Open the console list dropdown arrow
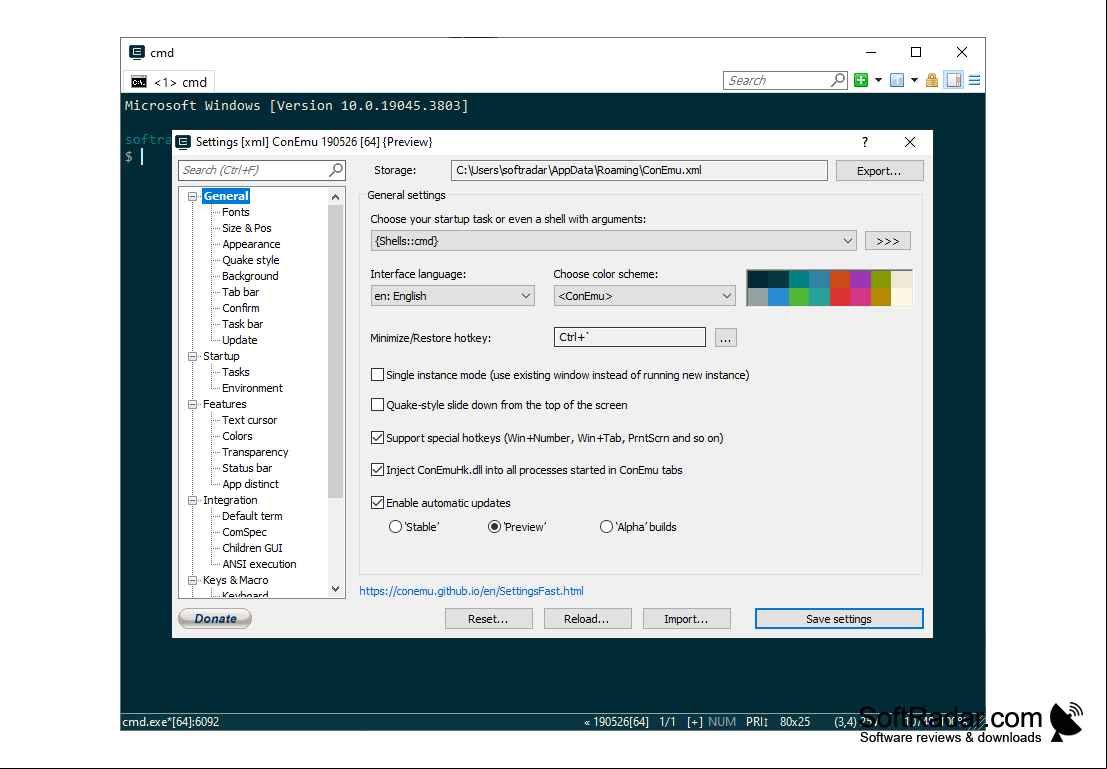This screenshot has height=769, width=1107. point(914,81)
